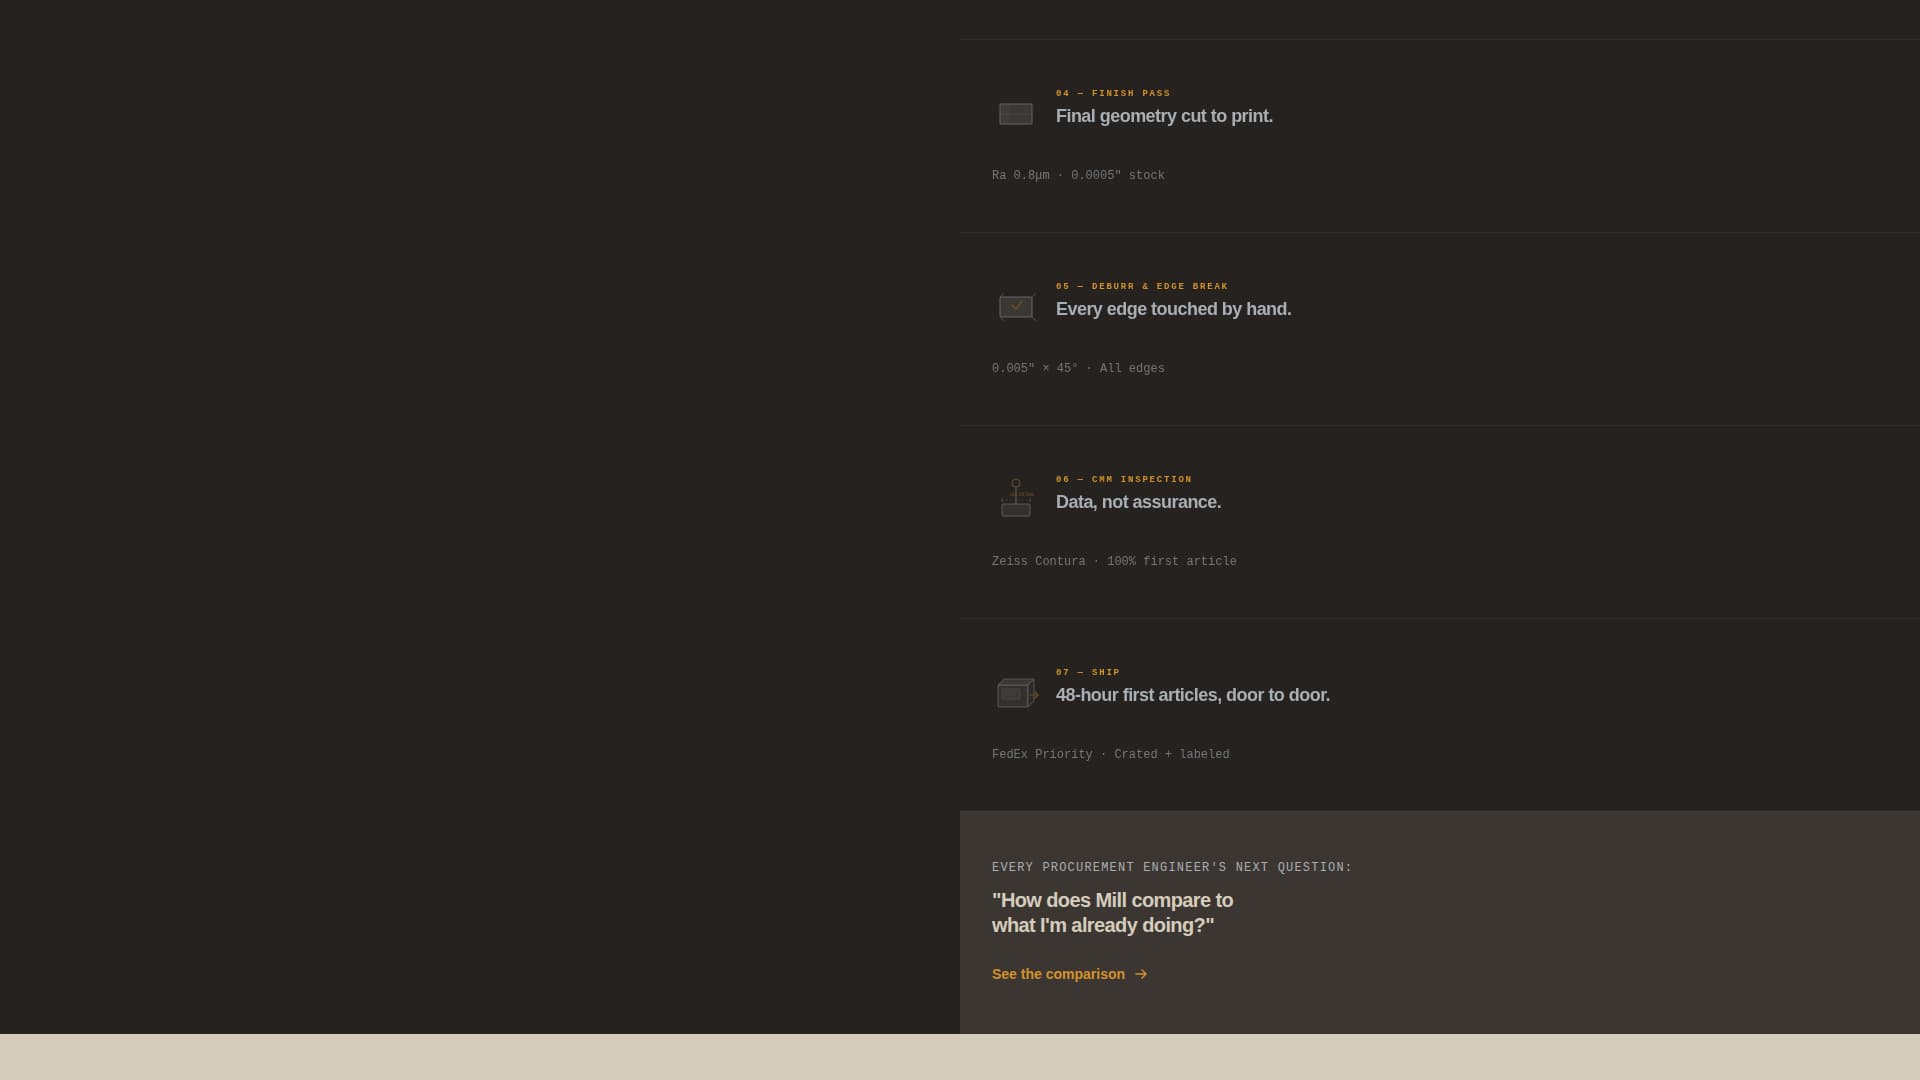Image resolution: width=1920 pixels, height=1080 pixels.
Task: Click the 05 — Deburr & Edge Break label
Action: click(1142, 286)
